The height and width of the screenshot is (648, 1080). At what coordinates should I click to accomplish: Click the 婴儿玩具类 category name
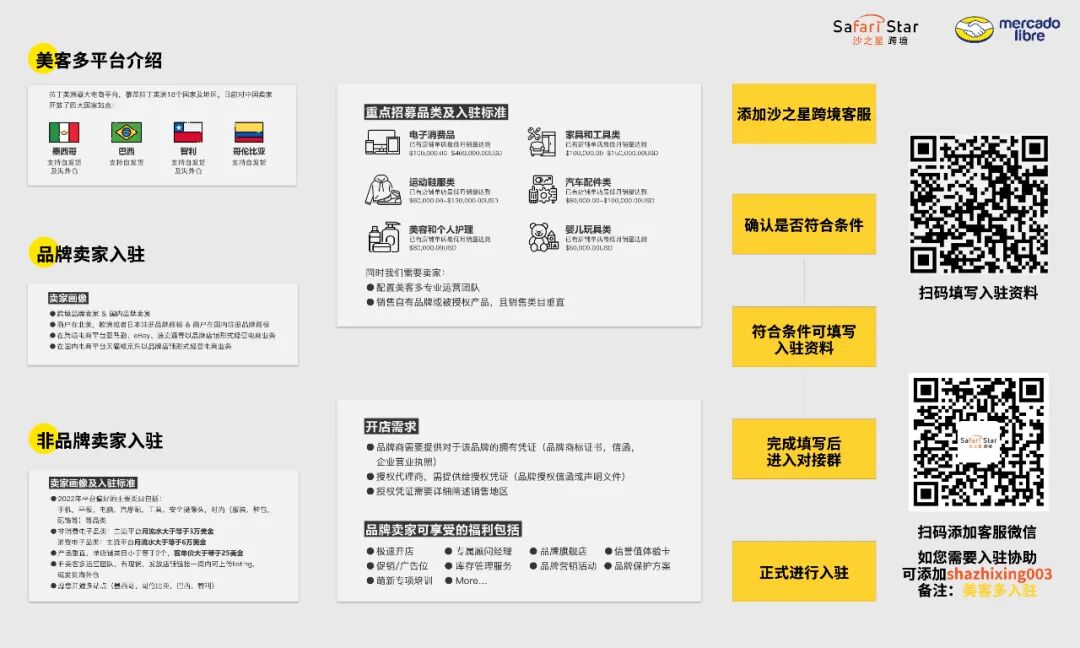588,229
